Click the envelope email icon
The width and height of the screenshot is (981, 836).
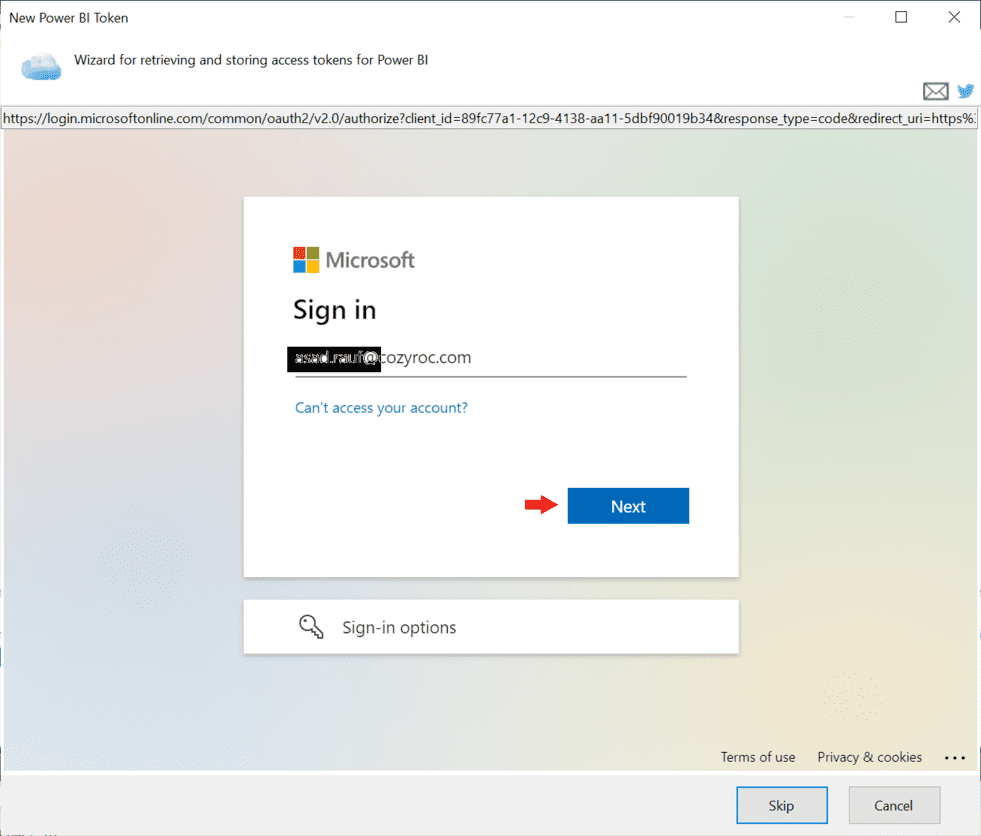[x=935, y=91]
